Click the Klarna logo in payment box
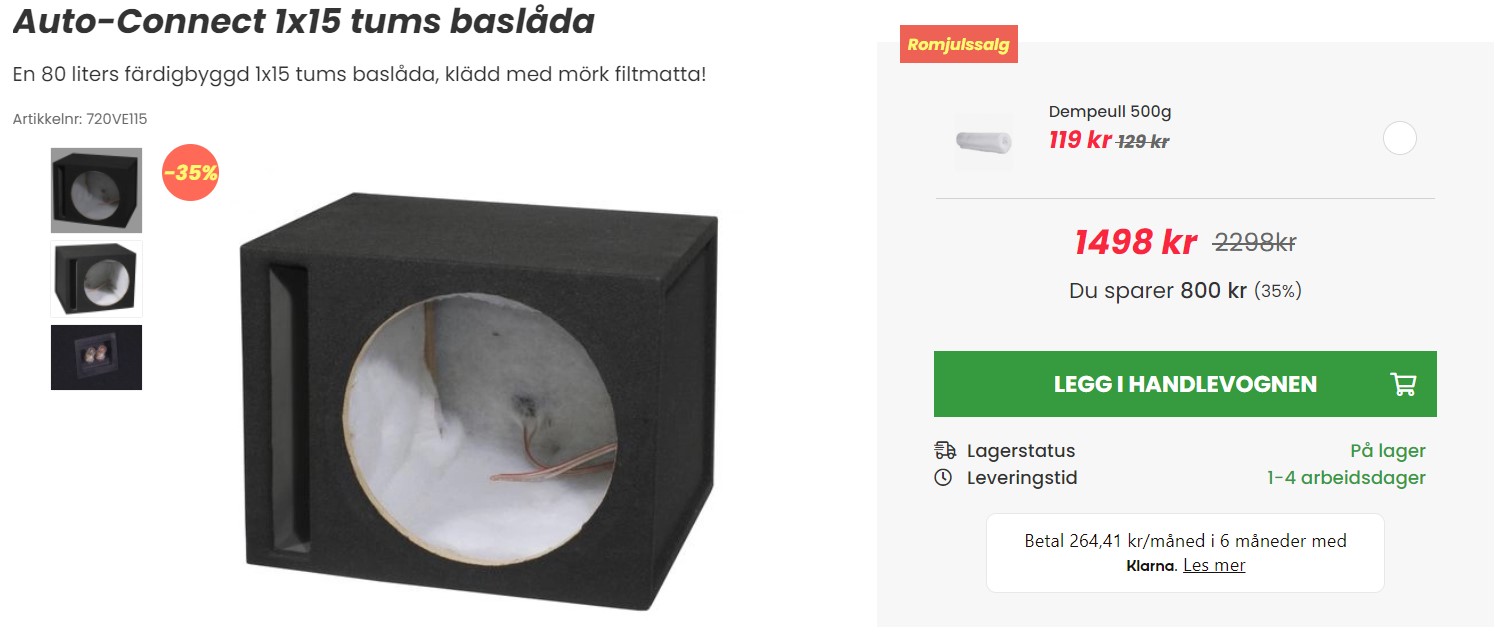 tap(1151, 566)
